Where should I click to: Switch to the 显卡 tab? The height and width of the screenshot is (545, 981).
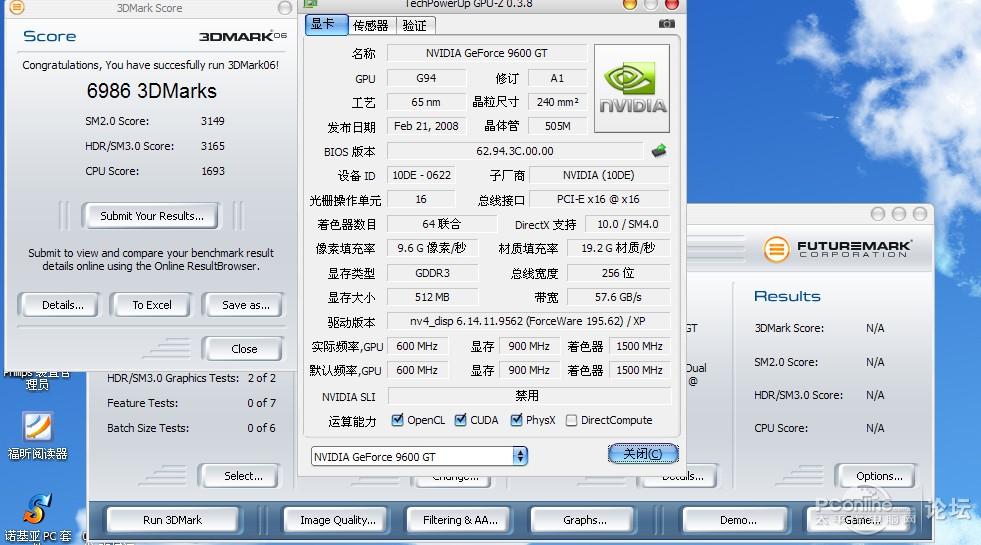(325, 24)
